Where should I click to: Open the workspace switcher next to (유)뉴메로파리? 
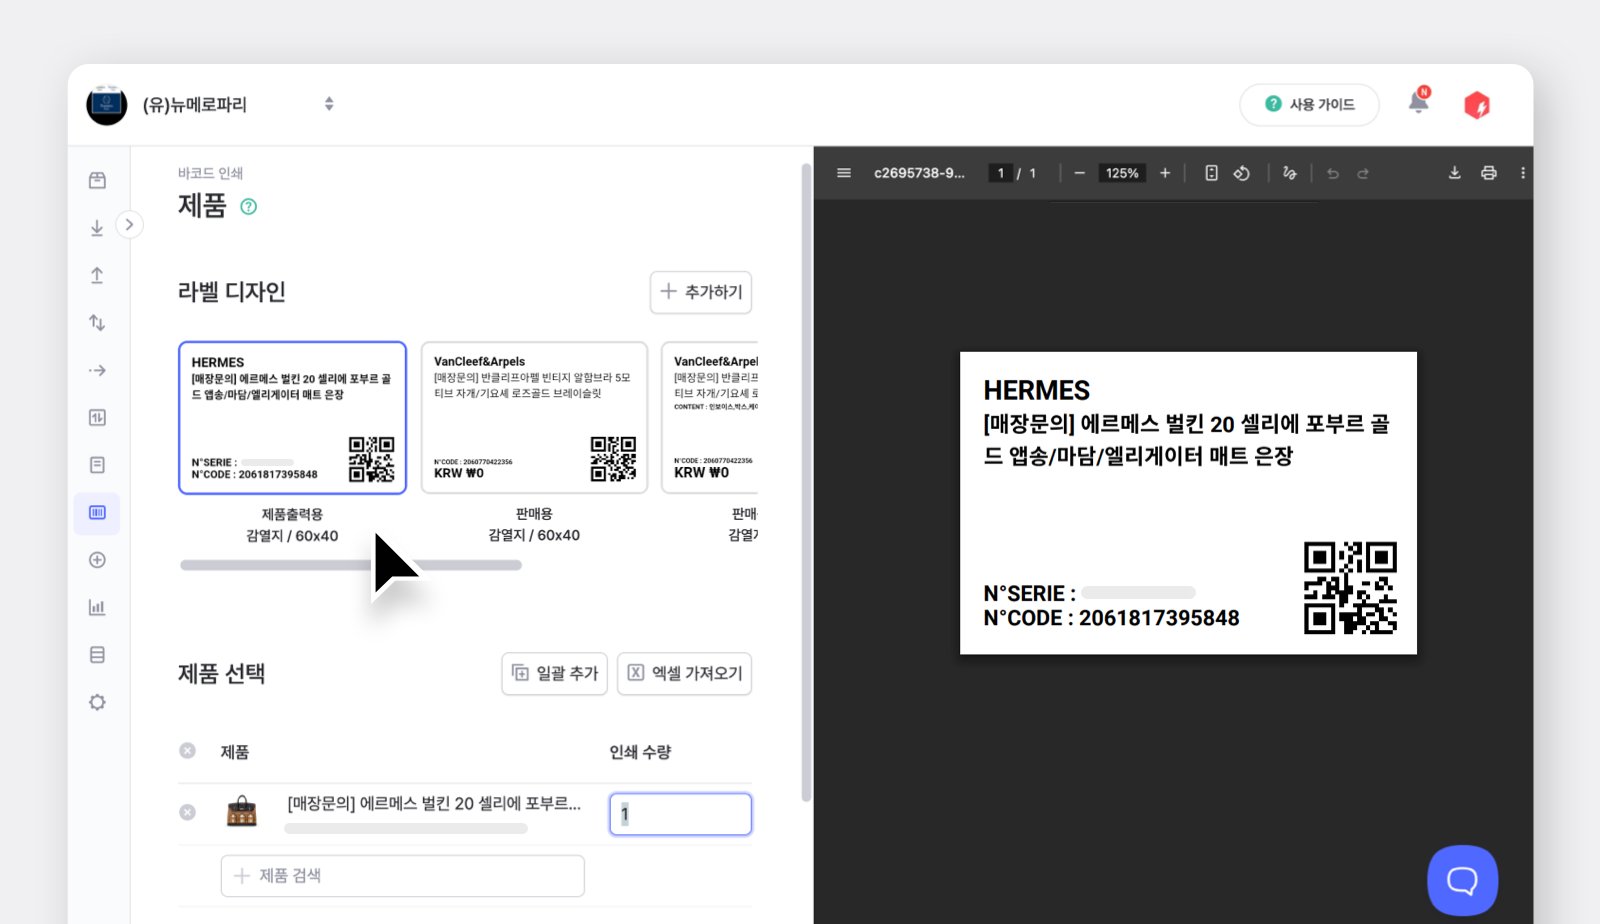coord(328,104)
